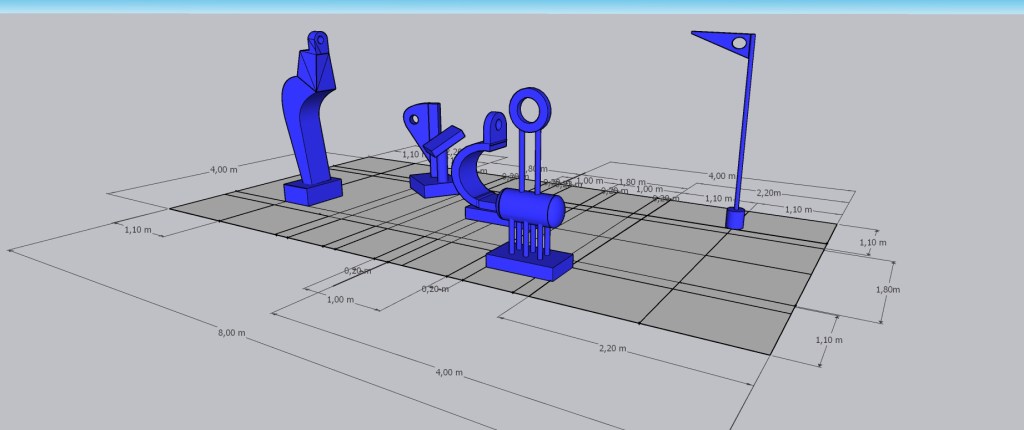
Task: Select the 8,00 m dimension label
Action: [x=232, y=333]
